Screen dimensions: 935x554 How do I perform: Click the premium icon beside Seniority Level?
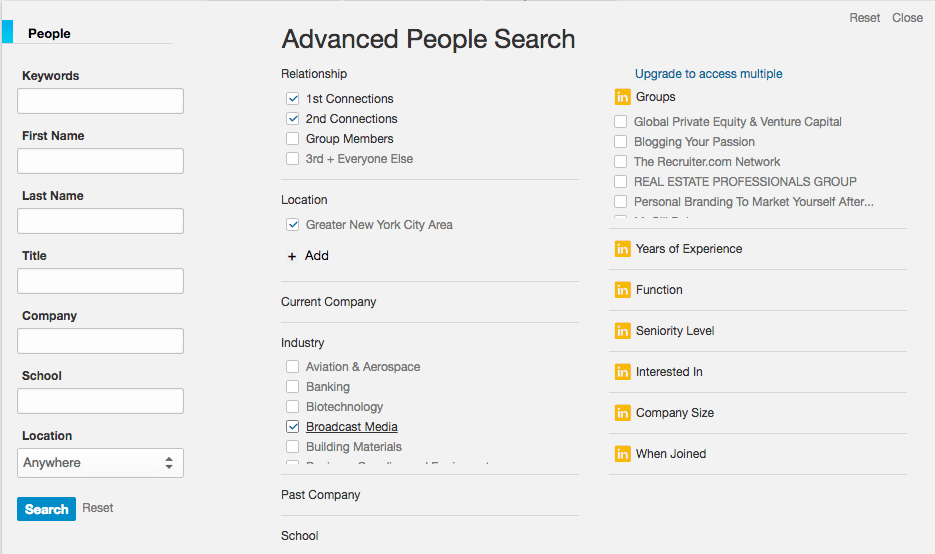[623, 331]
